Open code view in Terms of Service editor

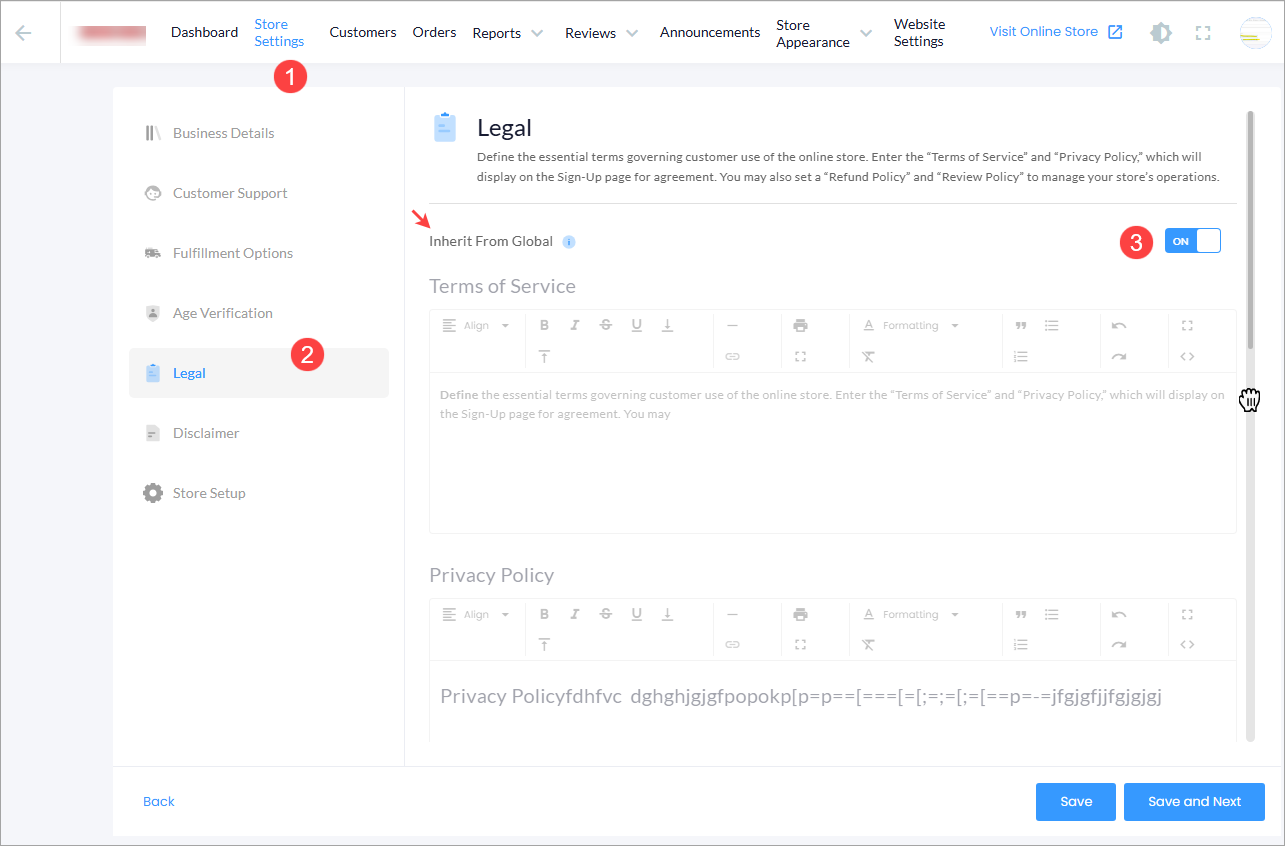click(1187, 356)
